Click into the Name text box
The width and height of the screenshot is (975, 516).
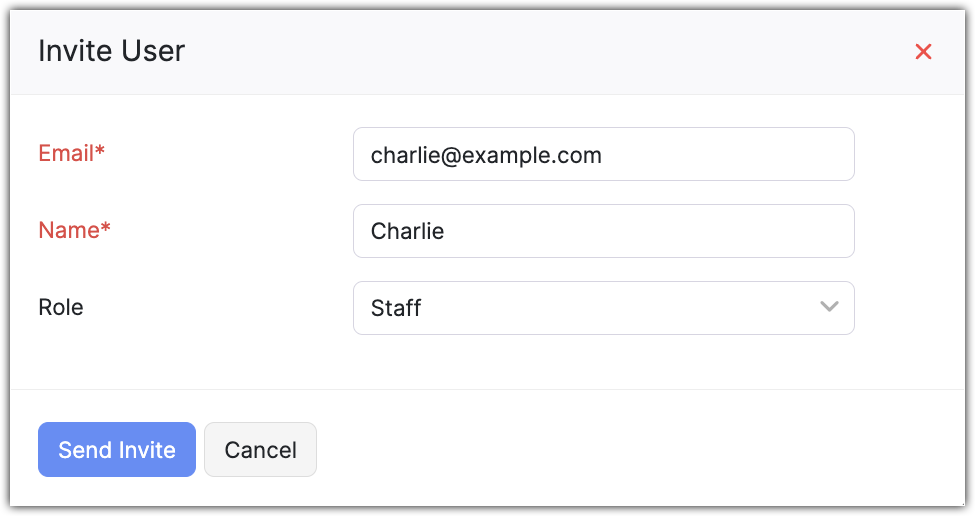(603, 231)
